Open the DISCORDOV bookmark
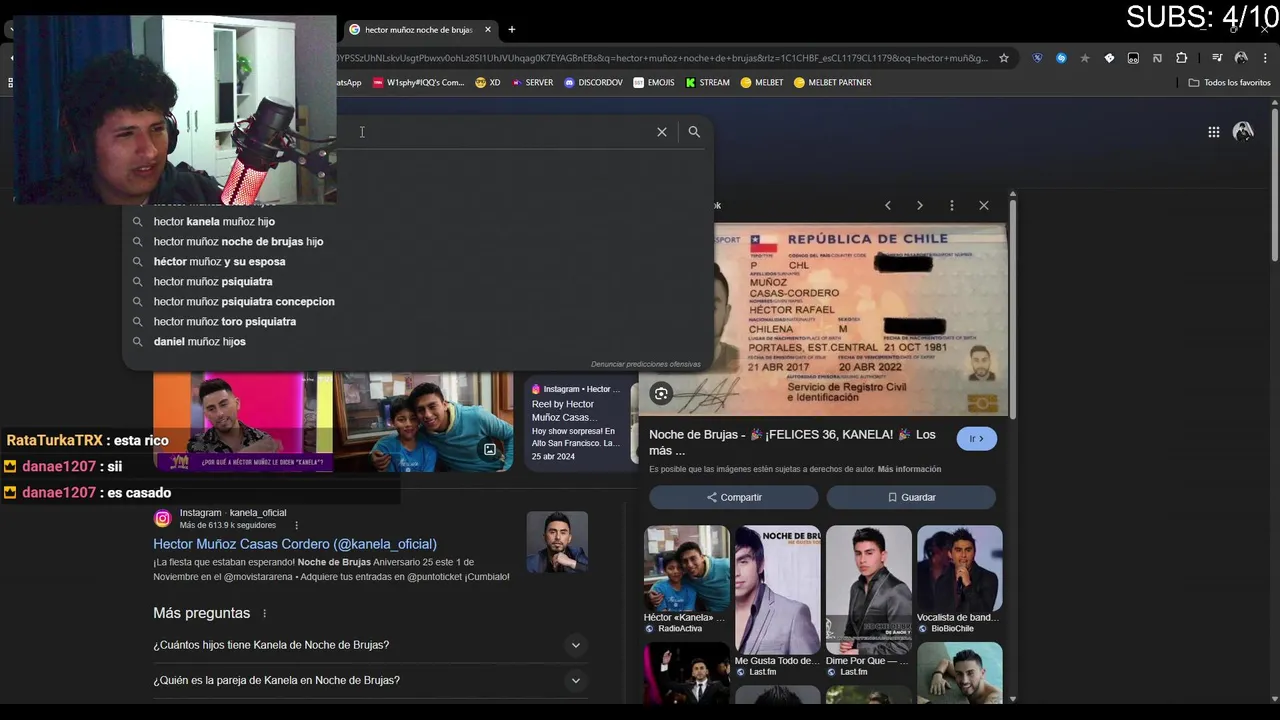Viewport: 1280px width, 720px height. coord(593,83)
